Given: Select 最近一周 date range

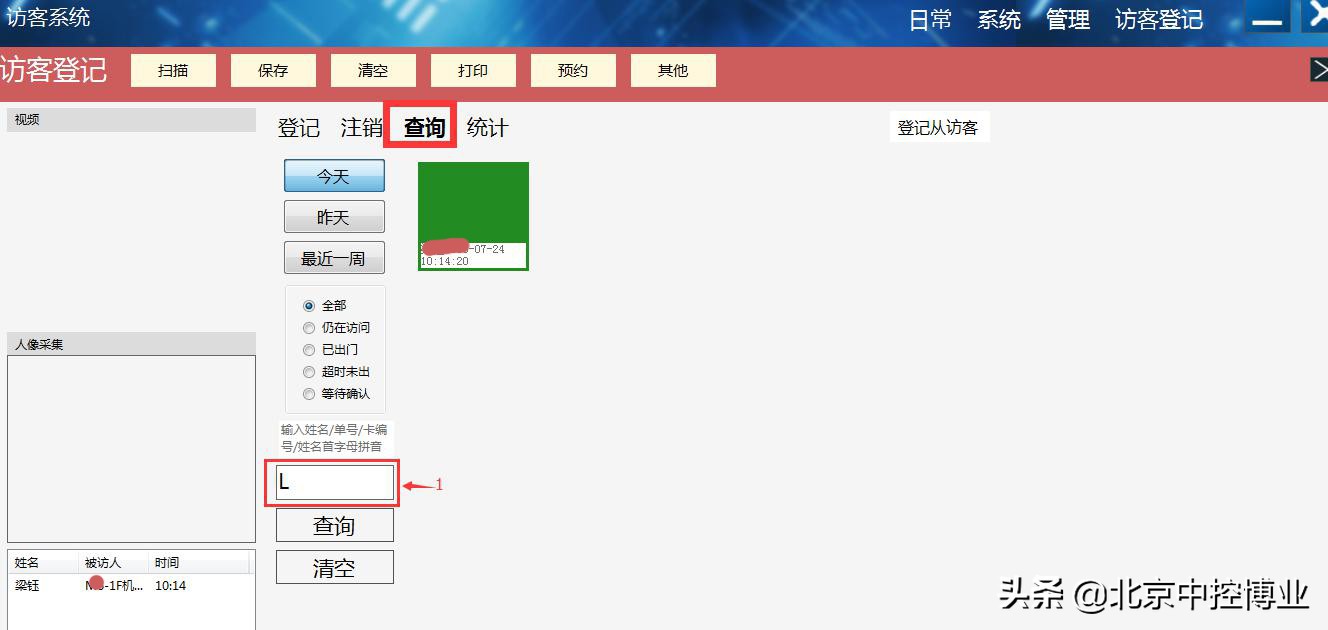Looking at the screenshot, I should tap(334, 257).
